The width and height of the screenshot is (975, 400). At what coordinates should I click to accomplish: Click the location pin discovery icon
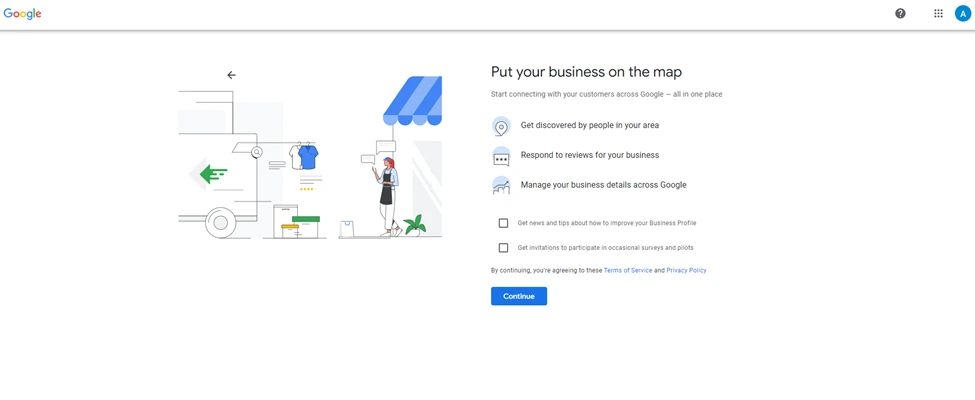[501, 126]
